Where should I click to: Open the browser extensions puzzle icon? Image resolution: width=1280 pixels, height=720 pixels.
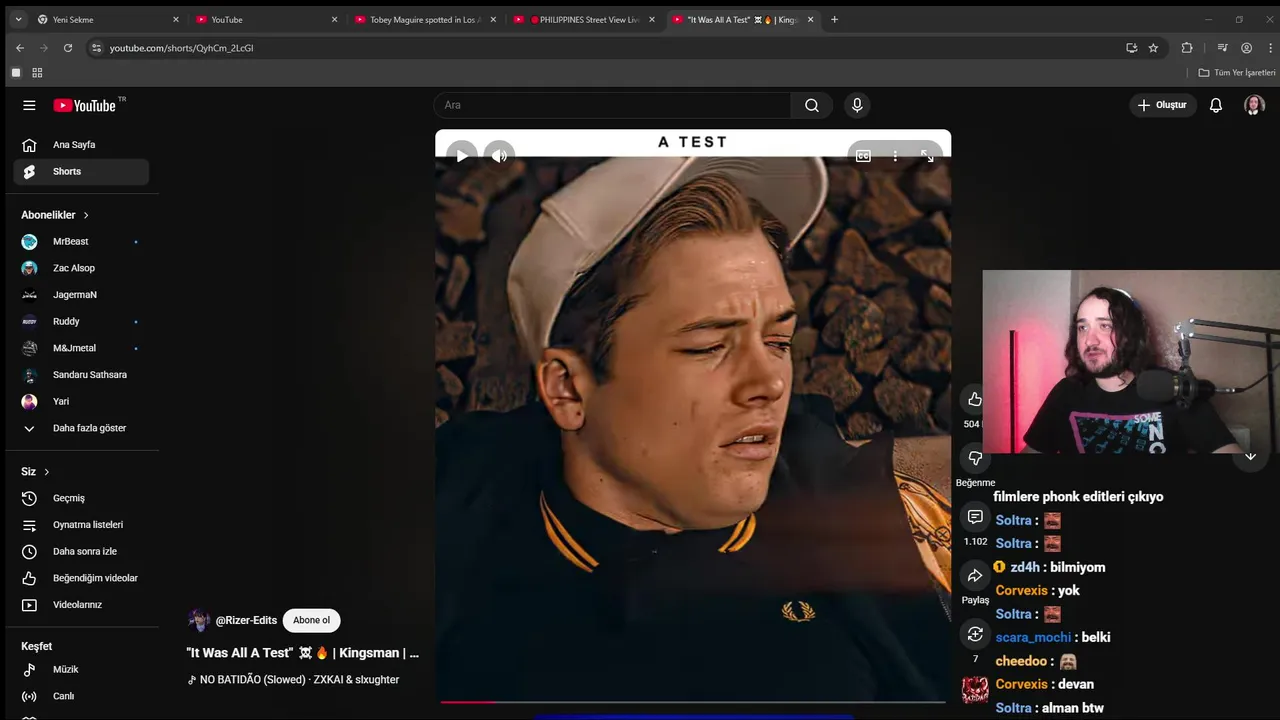(x=1187, y=48)
